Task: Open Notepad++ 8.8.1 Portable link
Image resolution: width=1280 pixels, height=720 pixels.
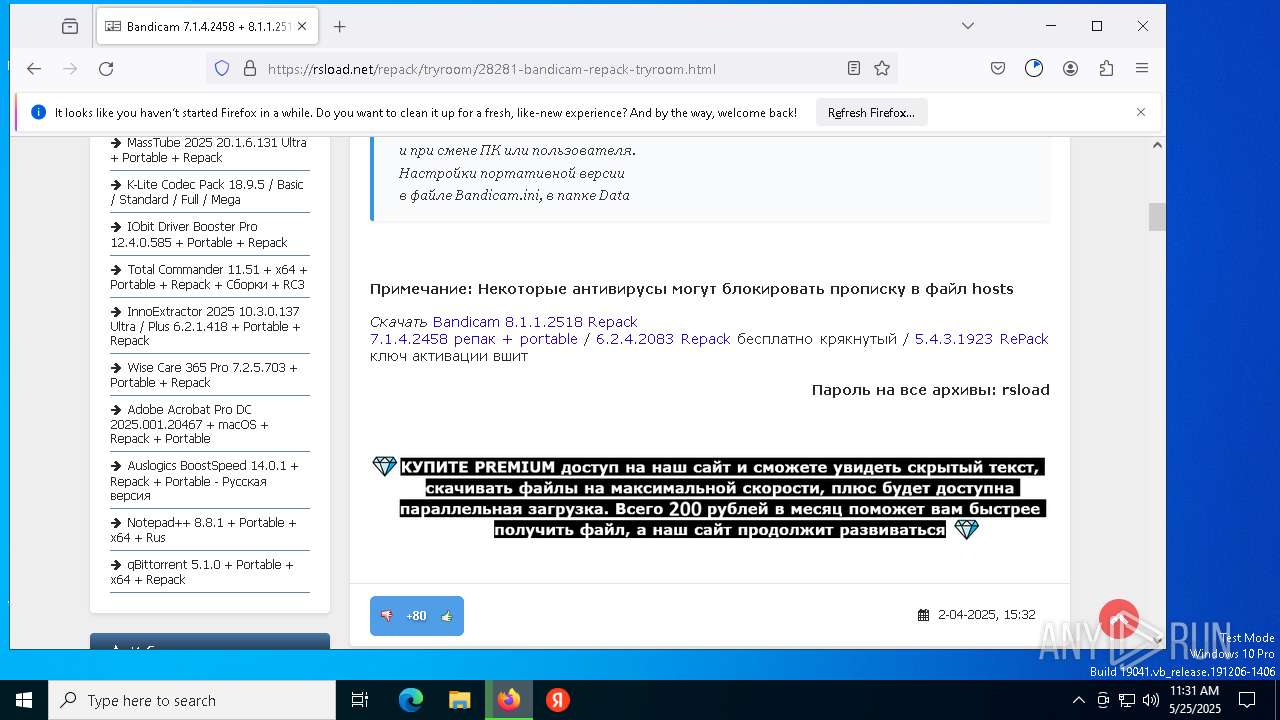Action: [203, 530]
